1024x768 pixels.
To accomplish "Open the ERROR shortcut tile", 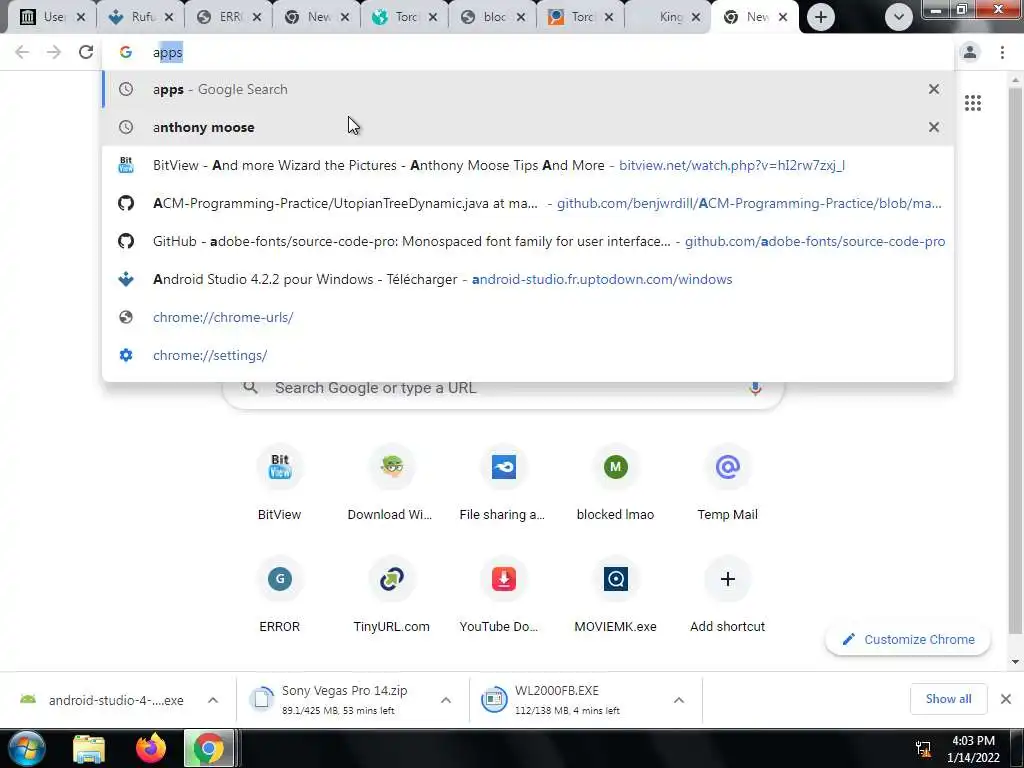I will [280, 594].
